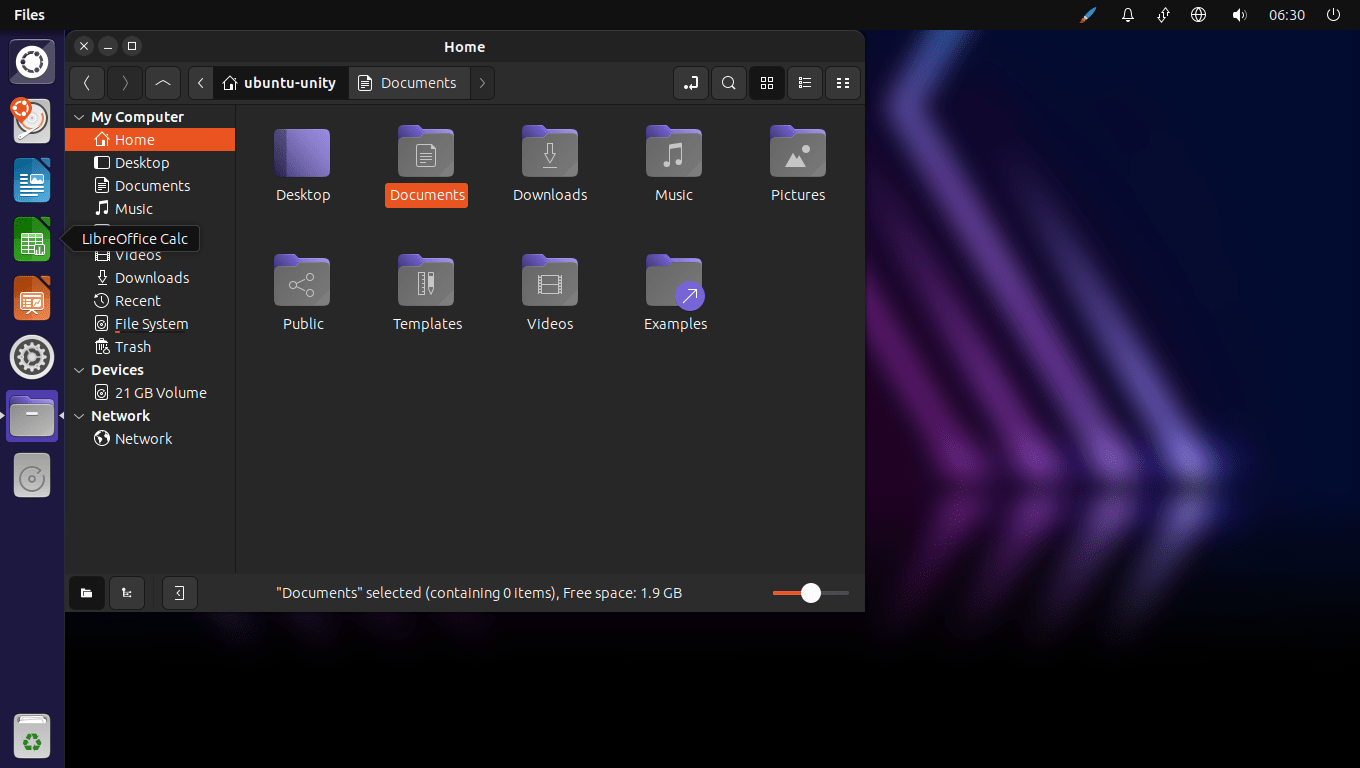This screenshot has width=1360, height=768.
Task: Toggle the location entry path button
Action: [691, 83]
